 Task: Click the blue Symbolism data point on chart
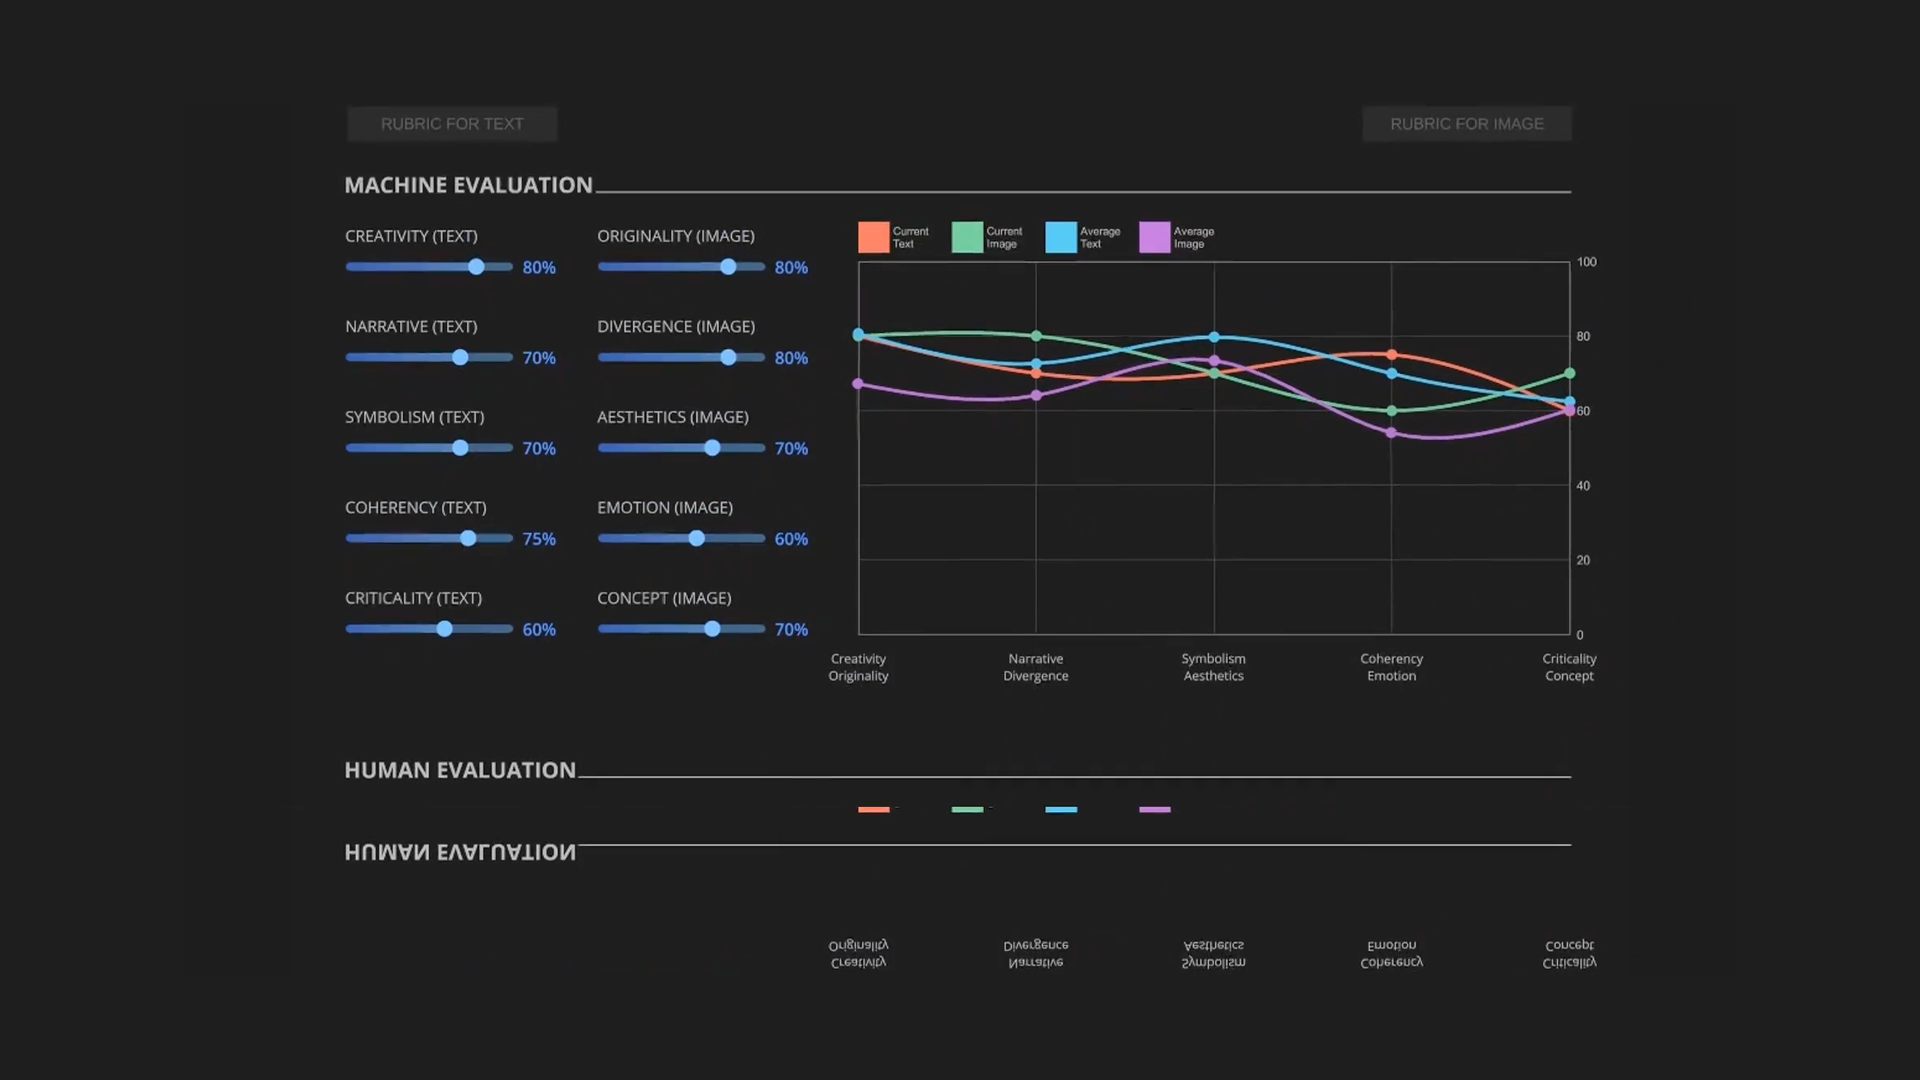pos(1214,337)
